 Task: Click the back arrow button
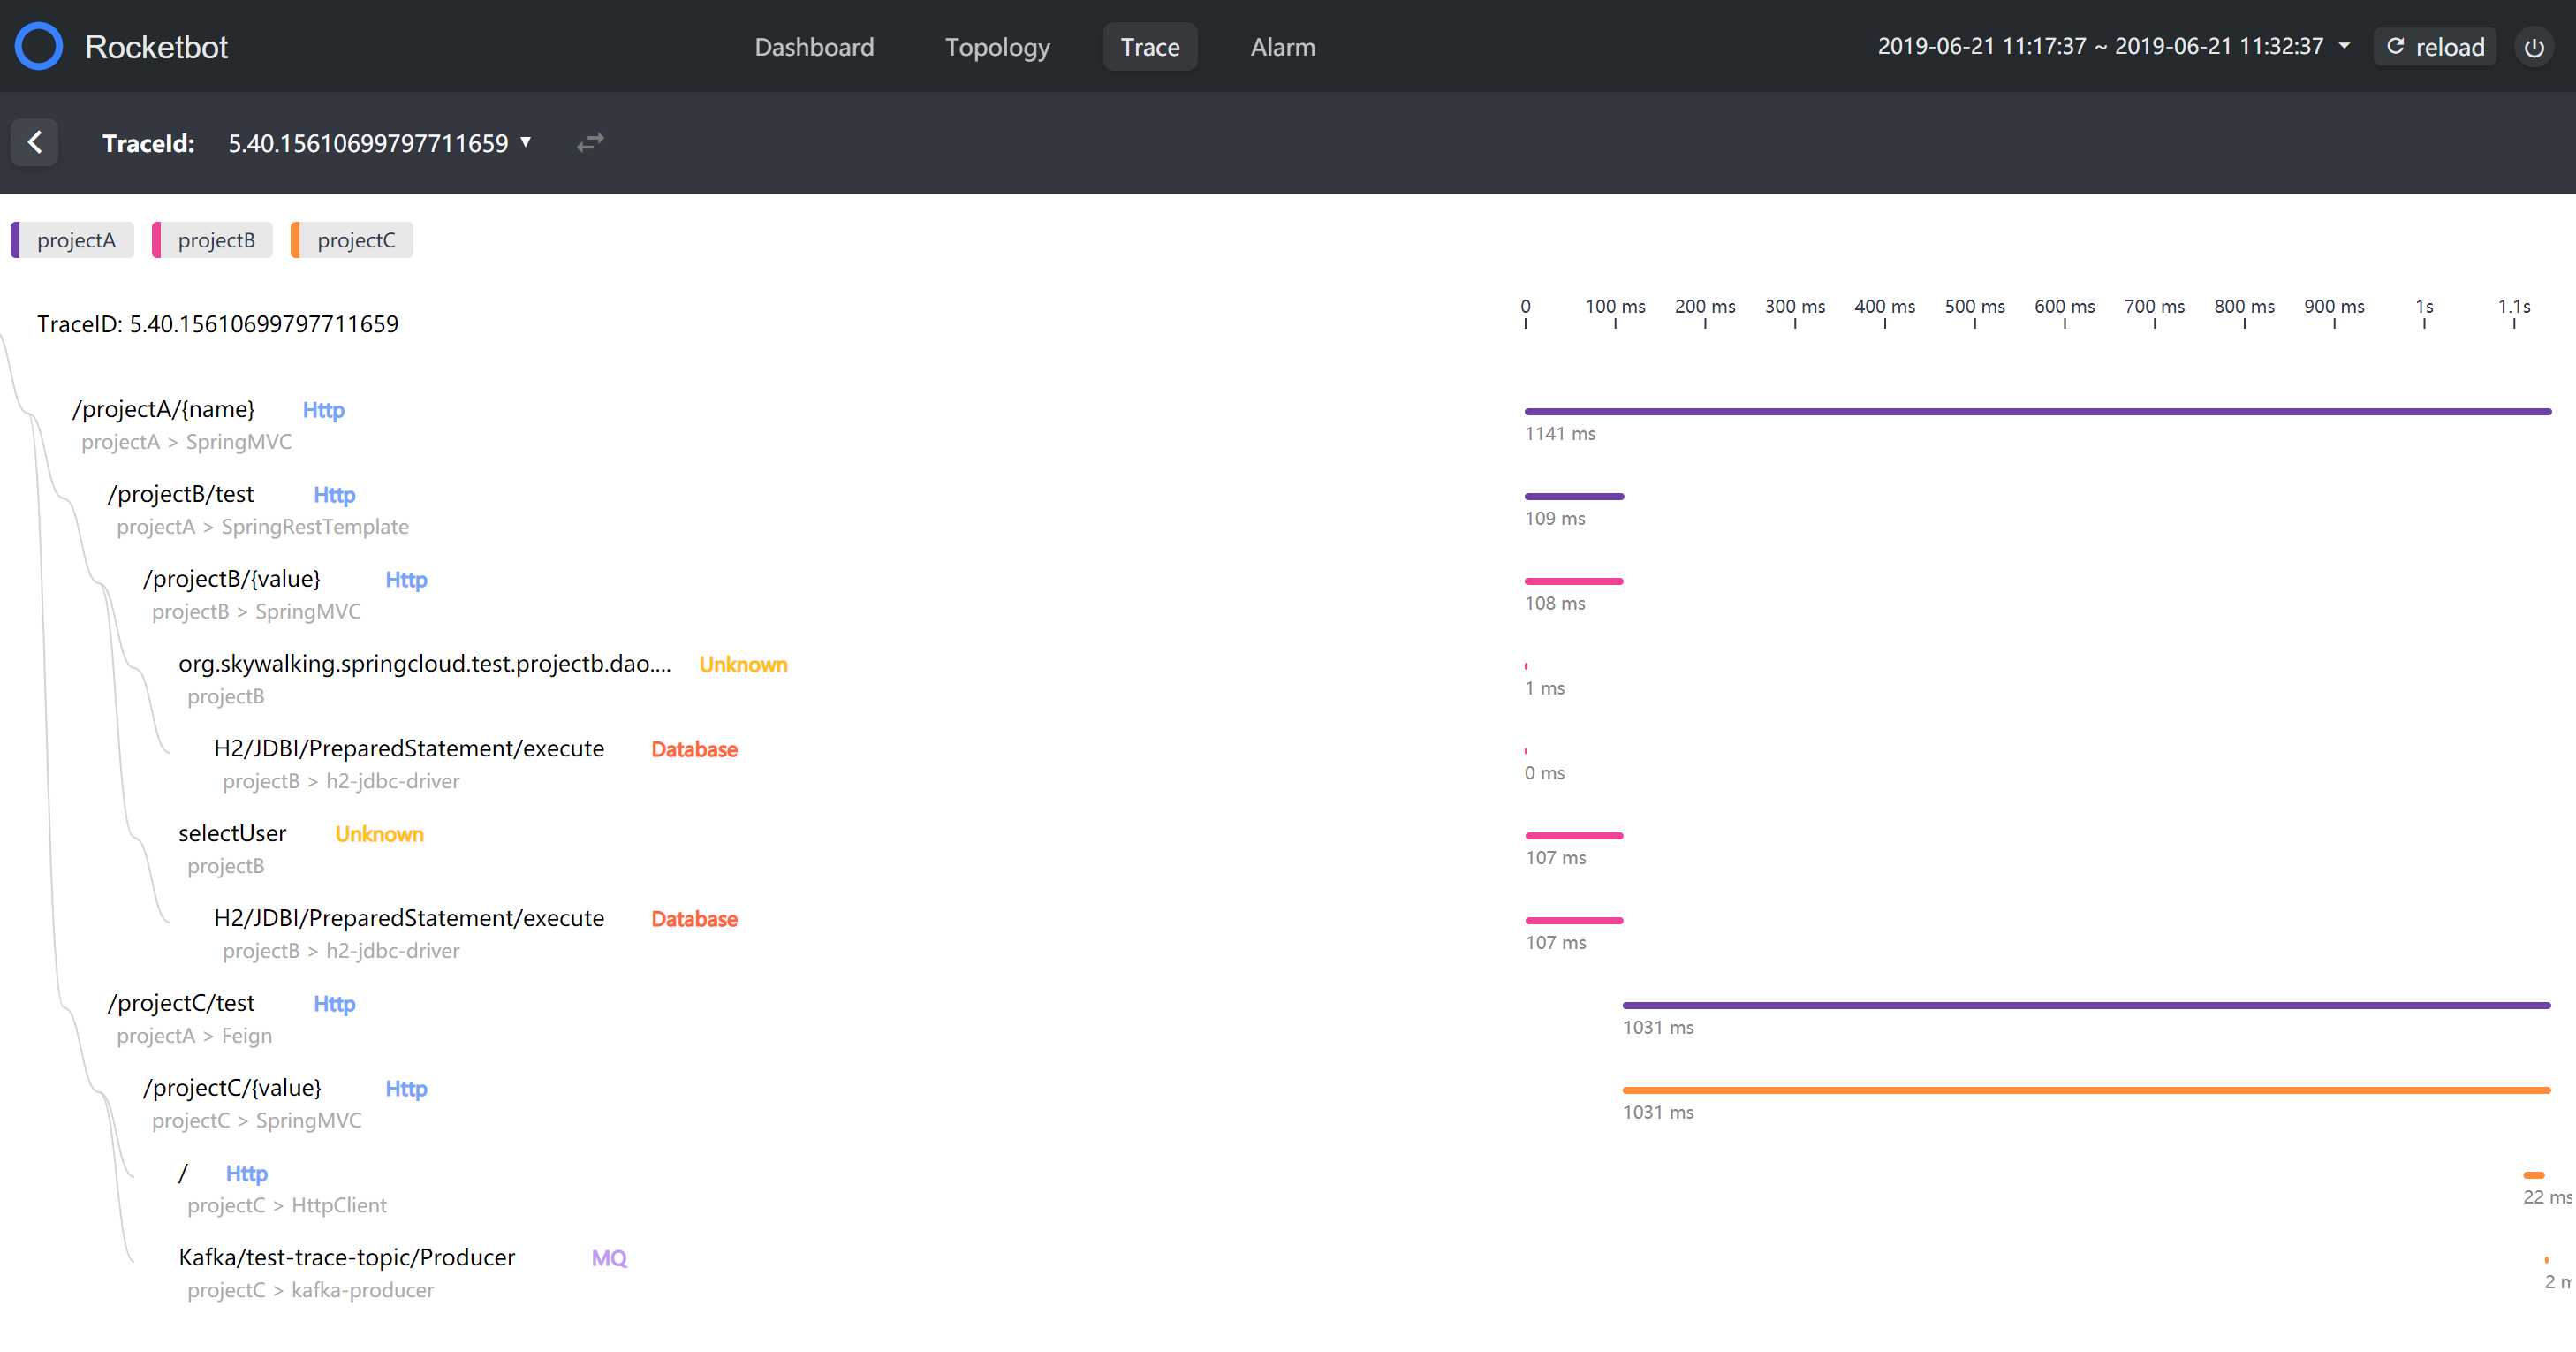[x=35, y=142]
